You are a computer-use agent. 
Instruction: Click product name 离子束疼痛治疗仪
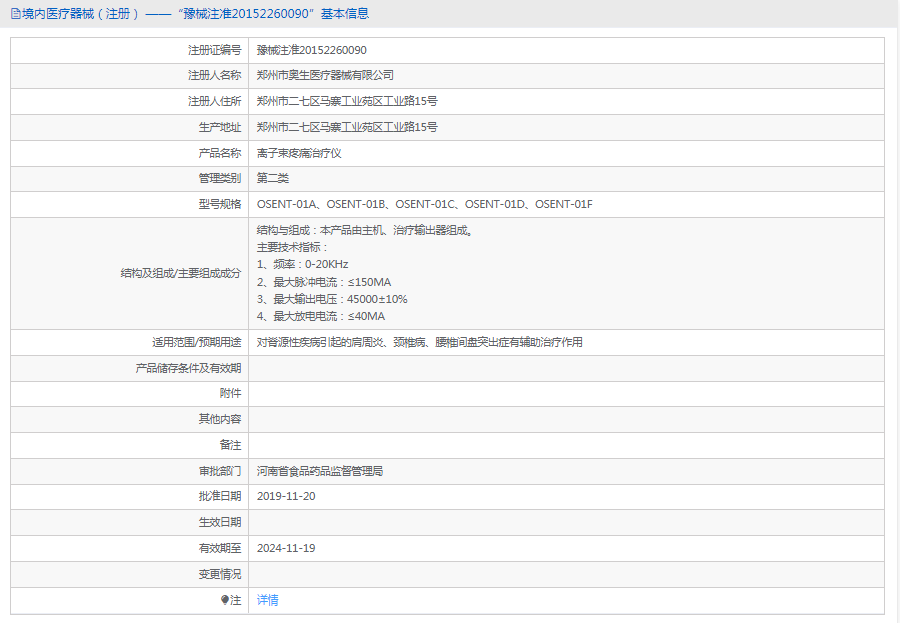coord(299,153)
